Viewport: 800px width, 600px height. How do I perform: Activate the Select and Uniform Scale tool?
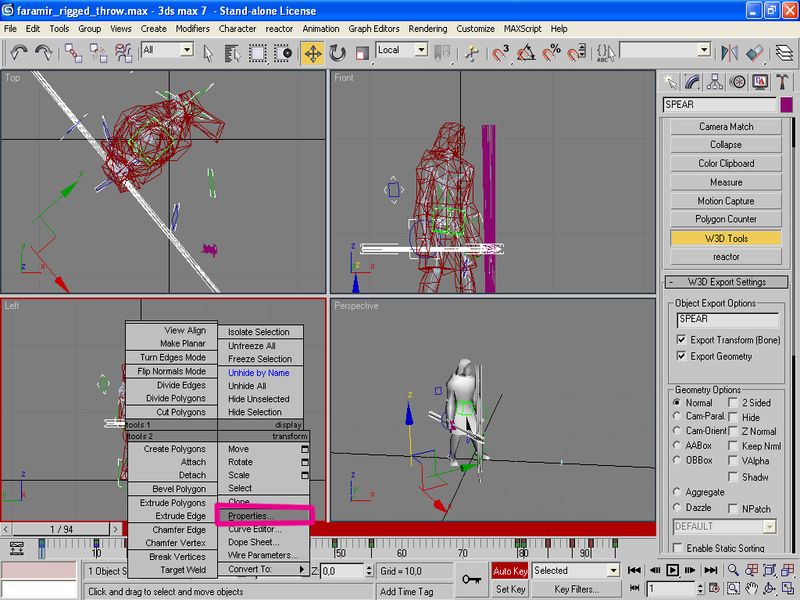[x=362, y=53]
